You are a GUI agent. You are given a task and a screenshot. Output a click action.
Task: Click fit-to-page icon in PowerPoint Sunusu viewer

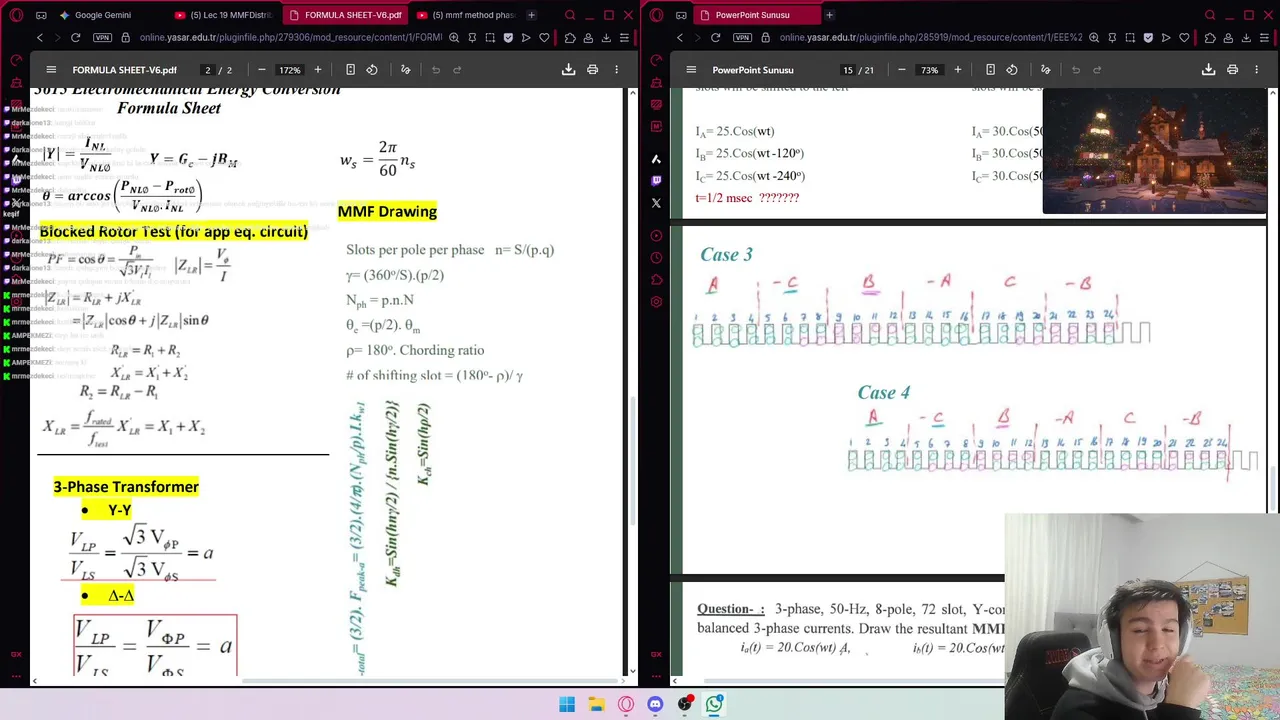click(x=990, y=70)
